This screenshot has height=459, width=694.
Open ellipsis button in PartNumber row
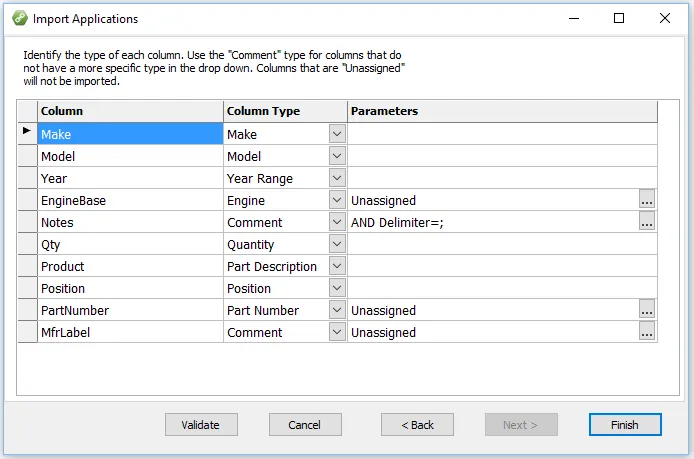pyautogui.click(x=647, y=311)
